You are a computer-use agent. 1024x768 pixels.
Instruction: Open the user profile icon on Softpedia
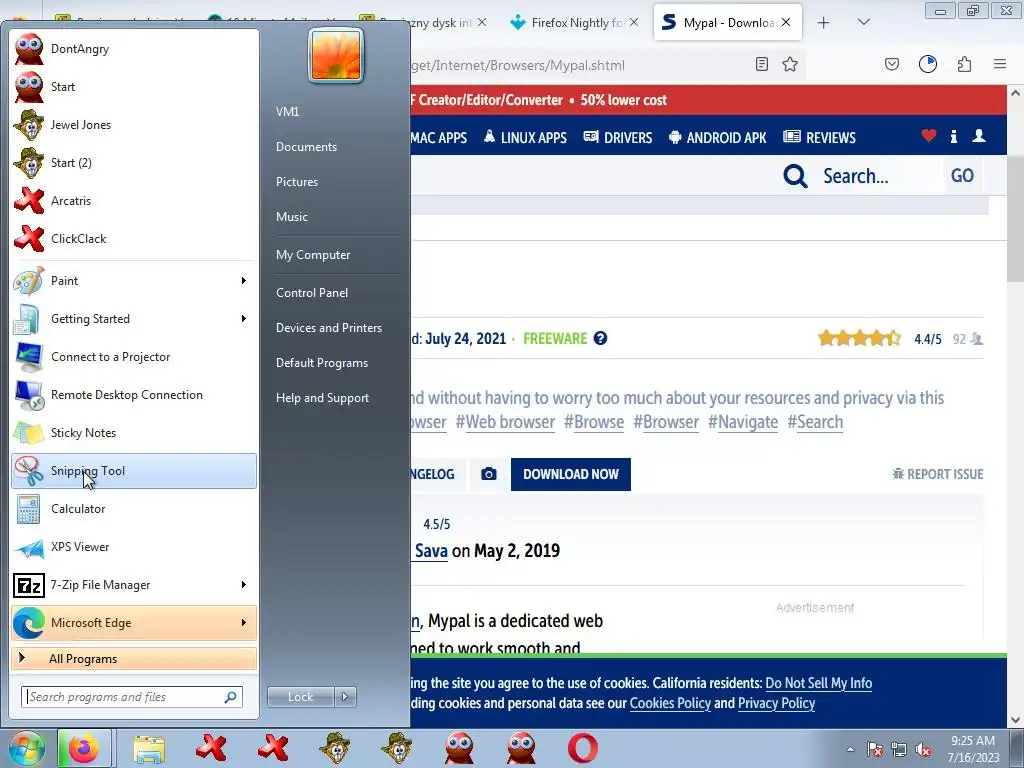(x=978, y=136)
